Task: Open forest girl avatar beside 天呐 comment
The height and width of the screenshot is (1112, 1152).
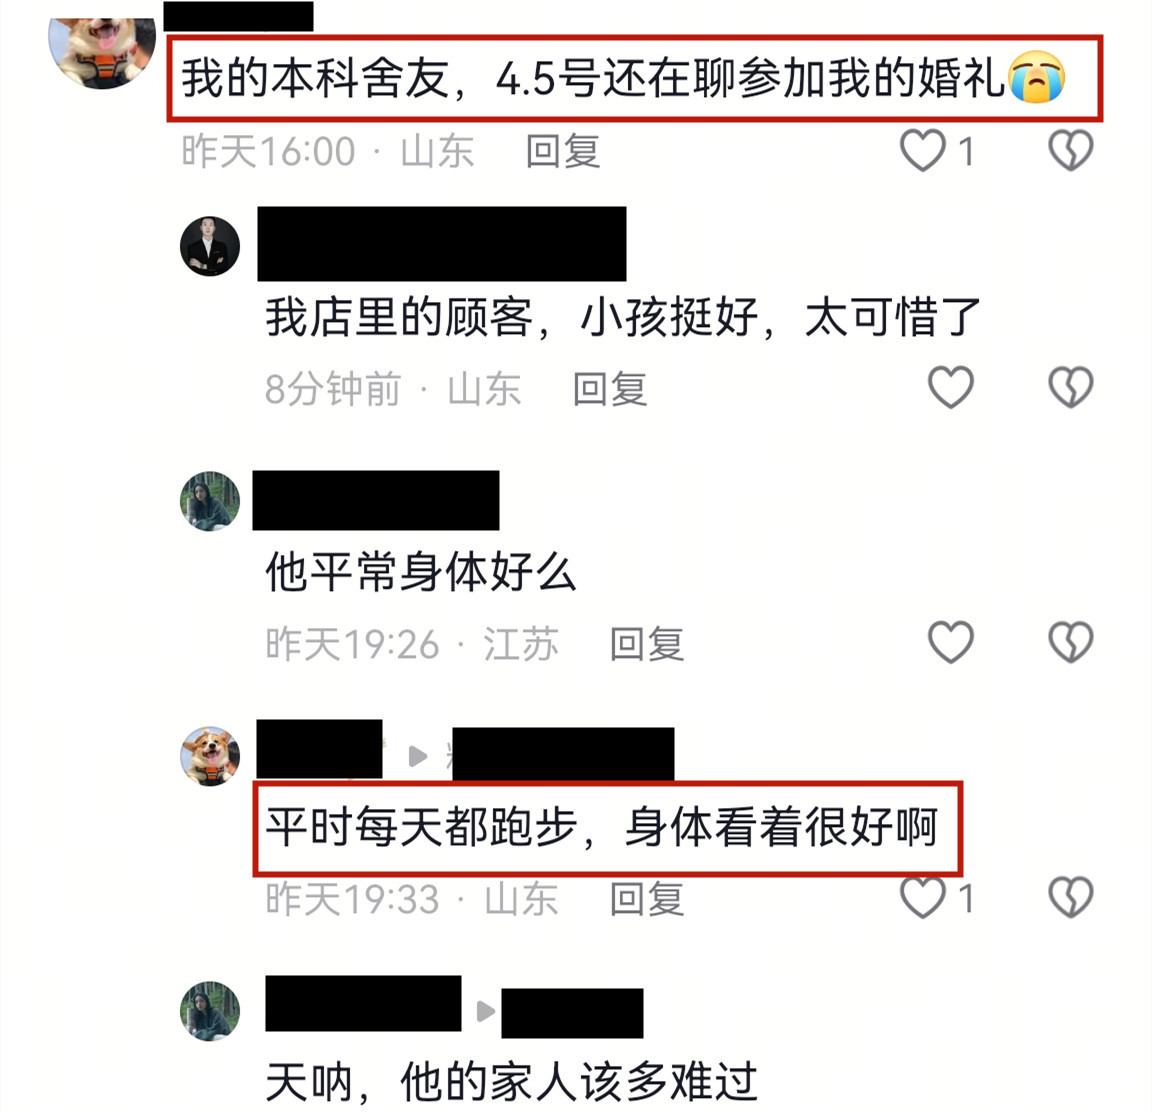Action: (210, 1011)
